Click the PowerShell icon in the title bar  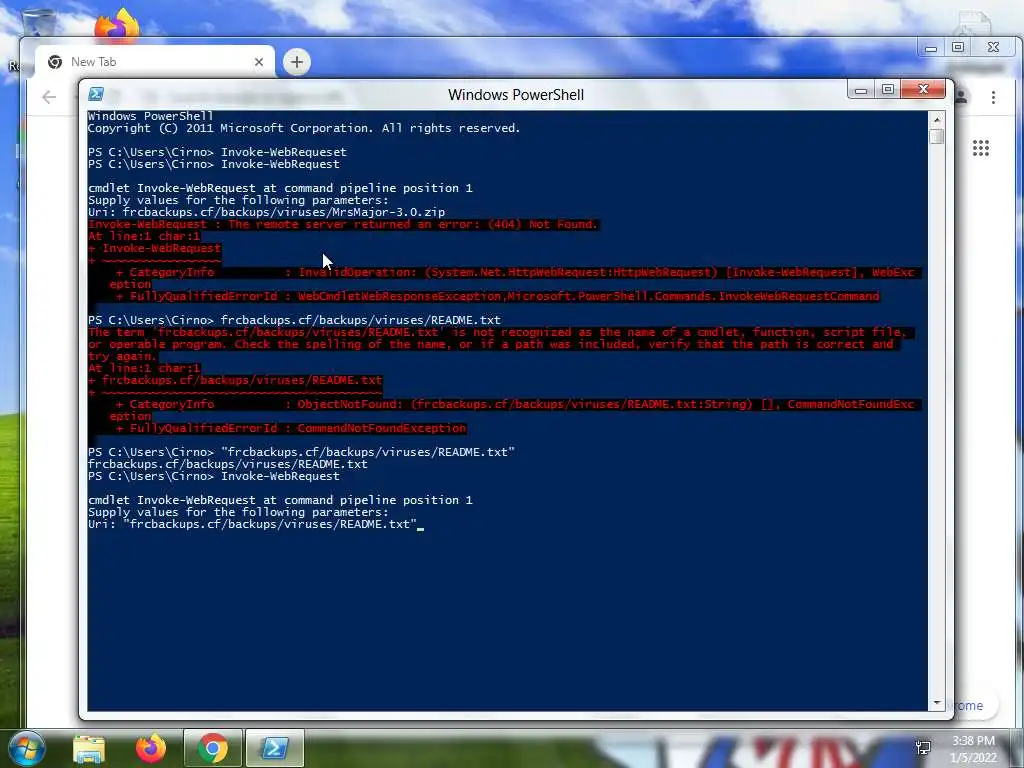[96, 94]
